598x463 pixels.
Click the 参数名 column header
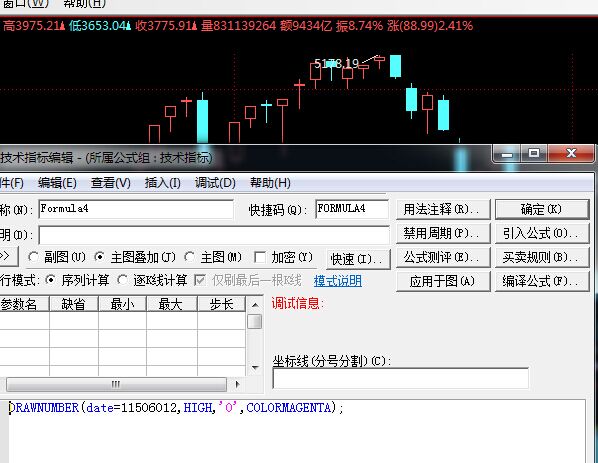(x=24, y=304)
